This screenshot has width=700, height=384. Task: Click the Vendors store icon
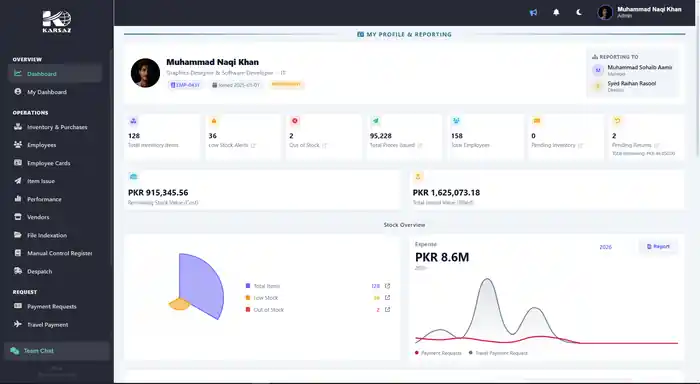(x=18, y=217)
